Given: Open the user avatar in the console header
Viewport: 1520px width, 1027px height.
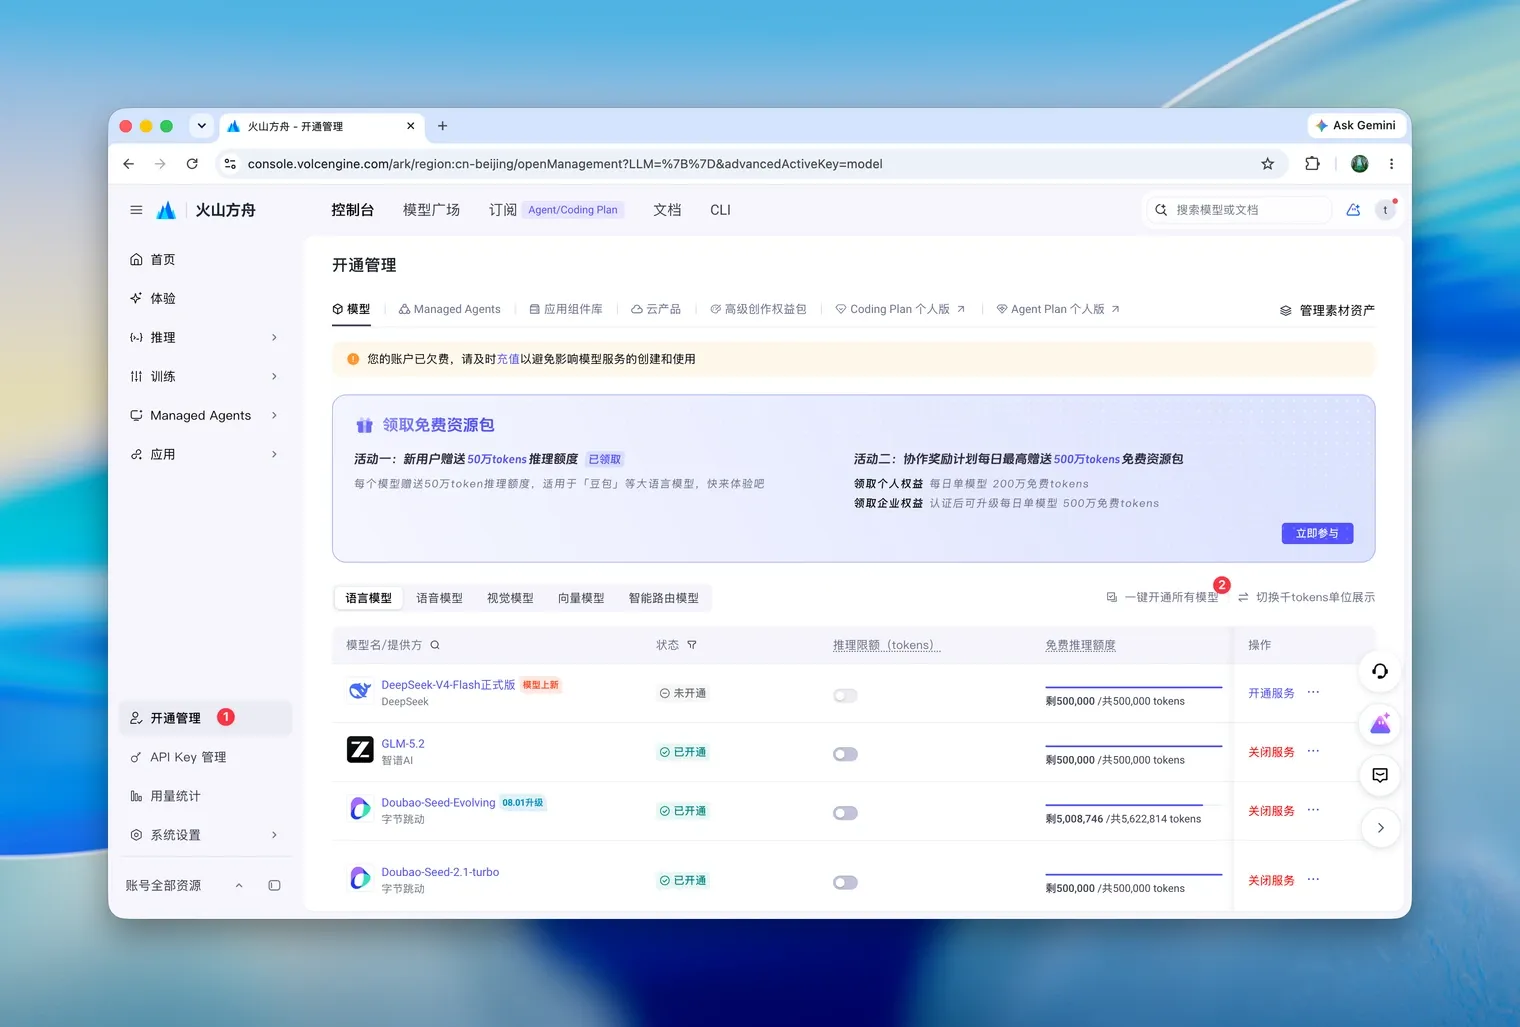Looking at the screenshot, I should pos(1385,210).
